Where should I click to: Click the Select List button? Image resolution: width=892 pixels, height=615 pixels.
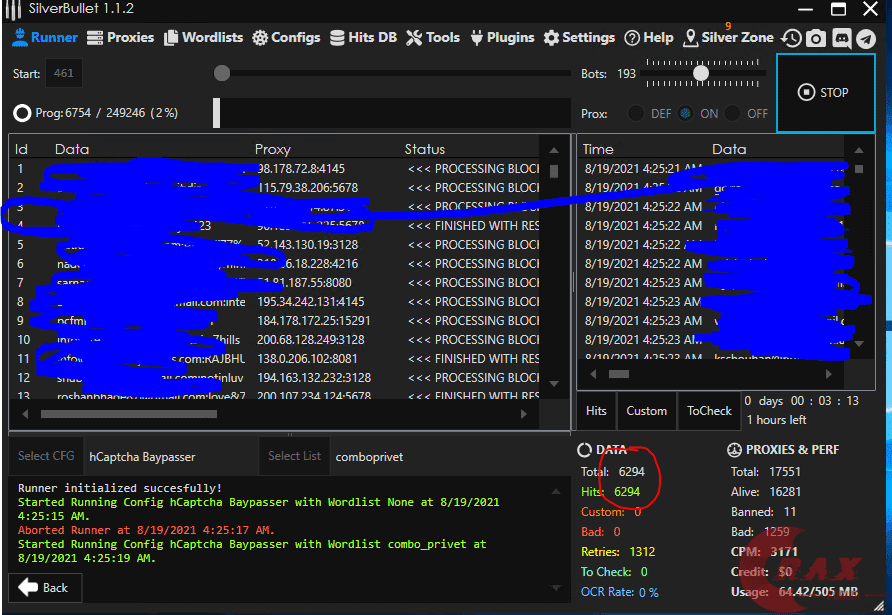[x=294, y=456]
